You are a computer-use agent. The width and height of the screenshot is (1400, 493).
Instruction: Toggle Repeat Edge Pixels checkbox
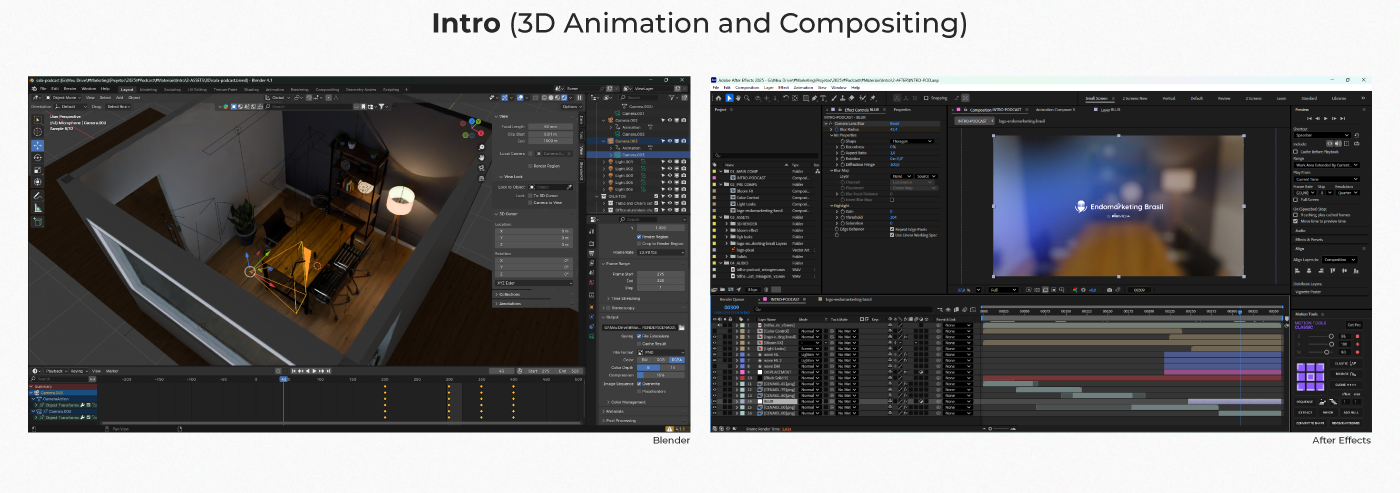(x=892, y=229)
